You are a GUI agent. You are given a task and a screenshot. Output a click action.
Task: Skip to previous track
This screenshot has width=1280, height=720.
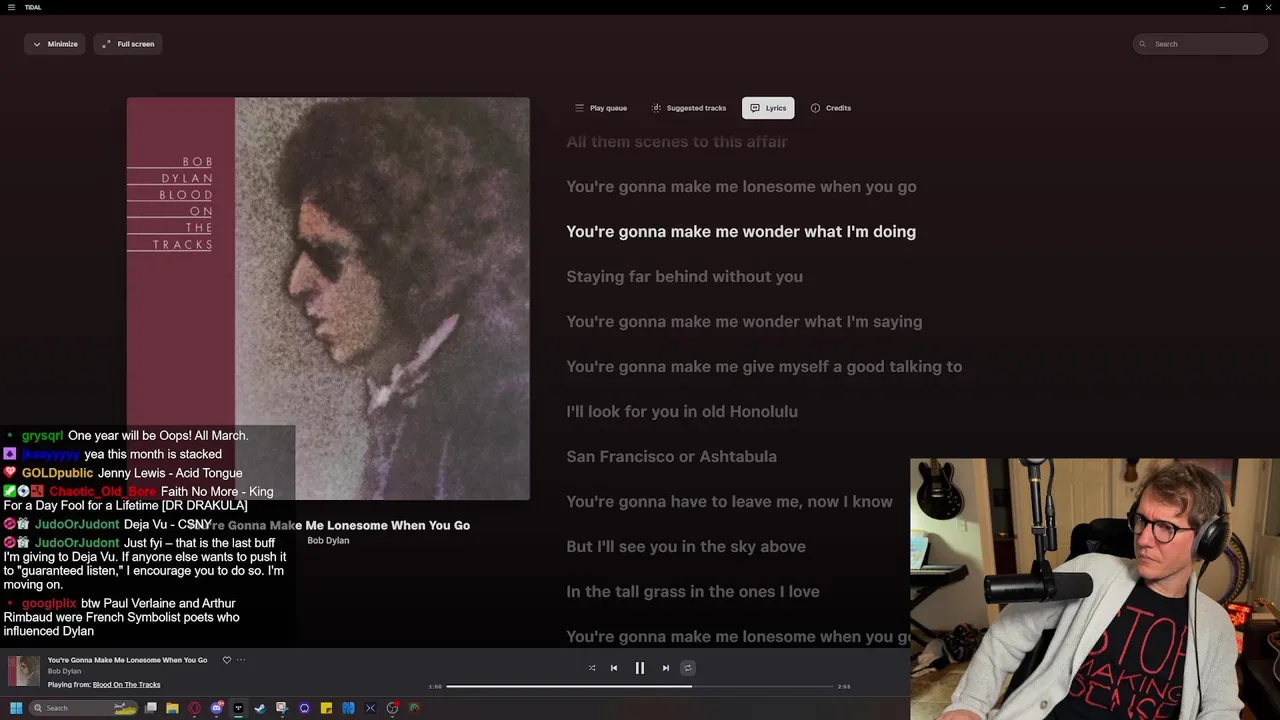pyautogui.click(x=614, y=668)
